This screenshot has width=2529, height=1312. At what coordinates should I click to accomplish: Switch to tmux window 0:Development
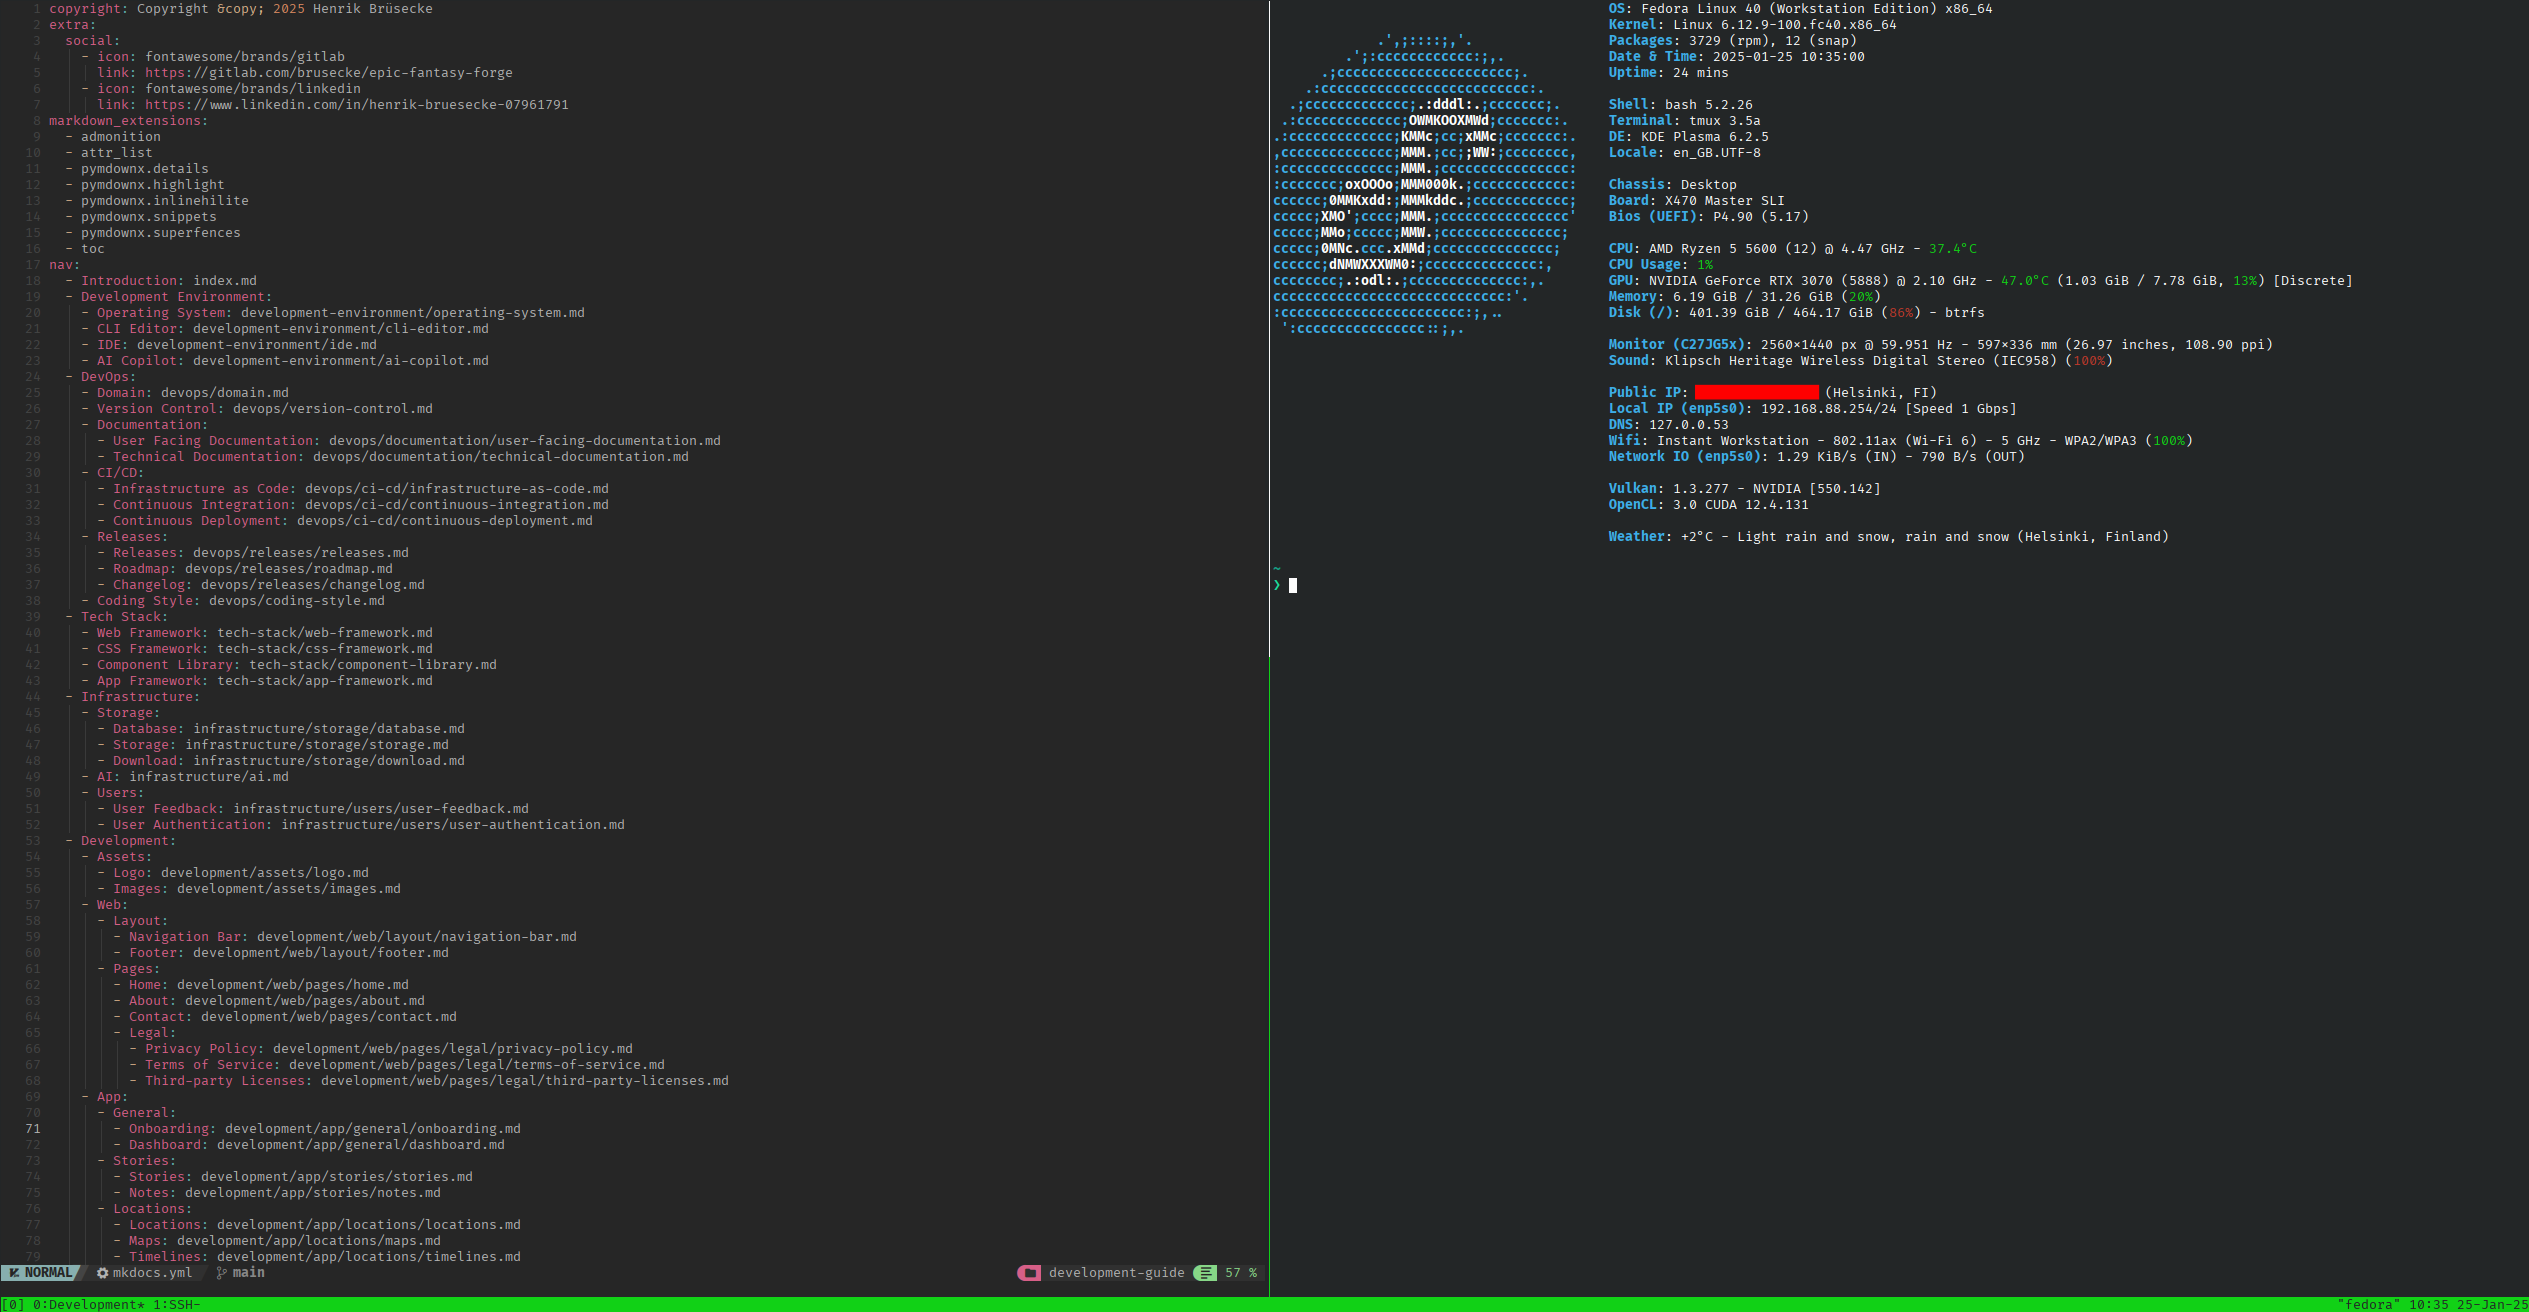[89, 1304]
